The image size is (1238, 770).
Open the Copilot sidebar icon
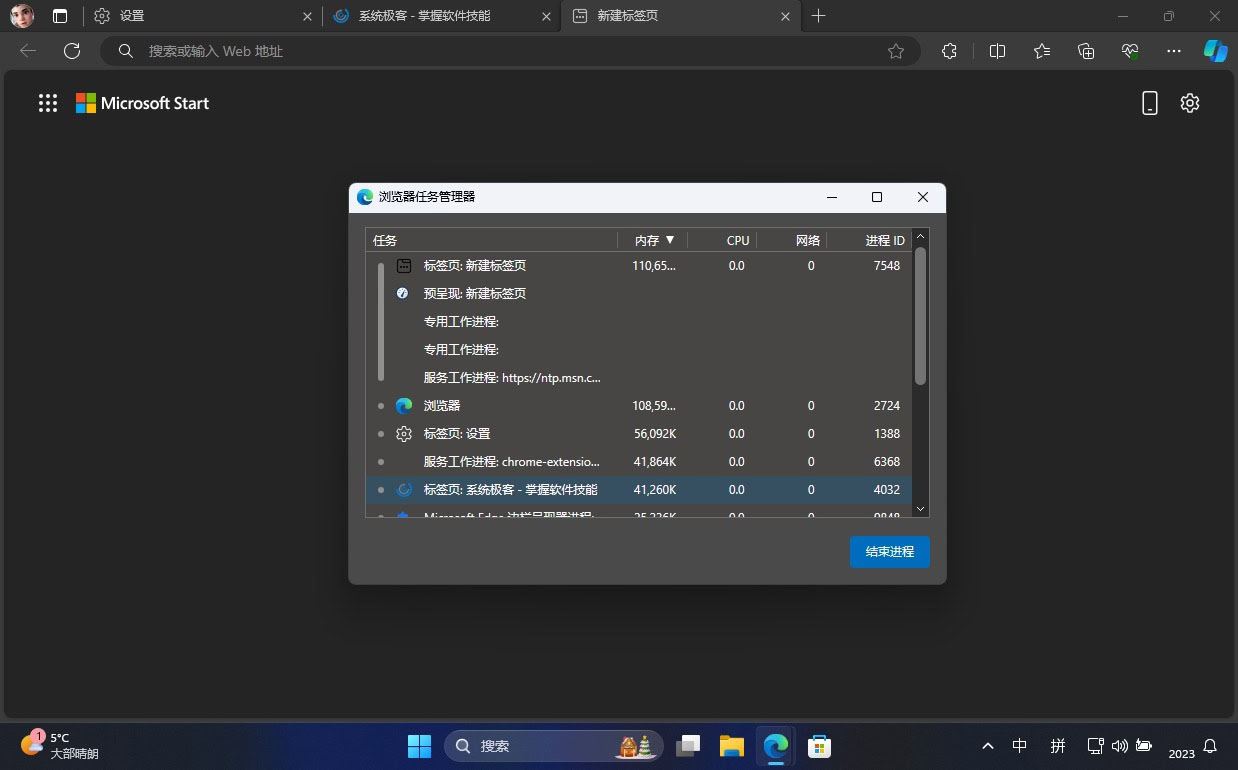tap(1215, 51)
